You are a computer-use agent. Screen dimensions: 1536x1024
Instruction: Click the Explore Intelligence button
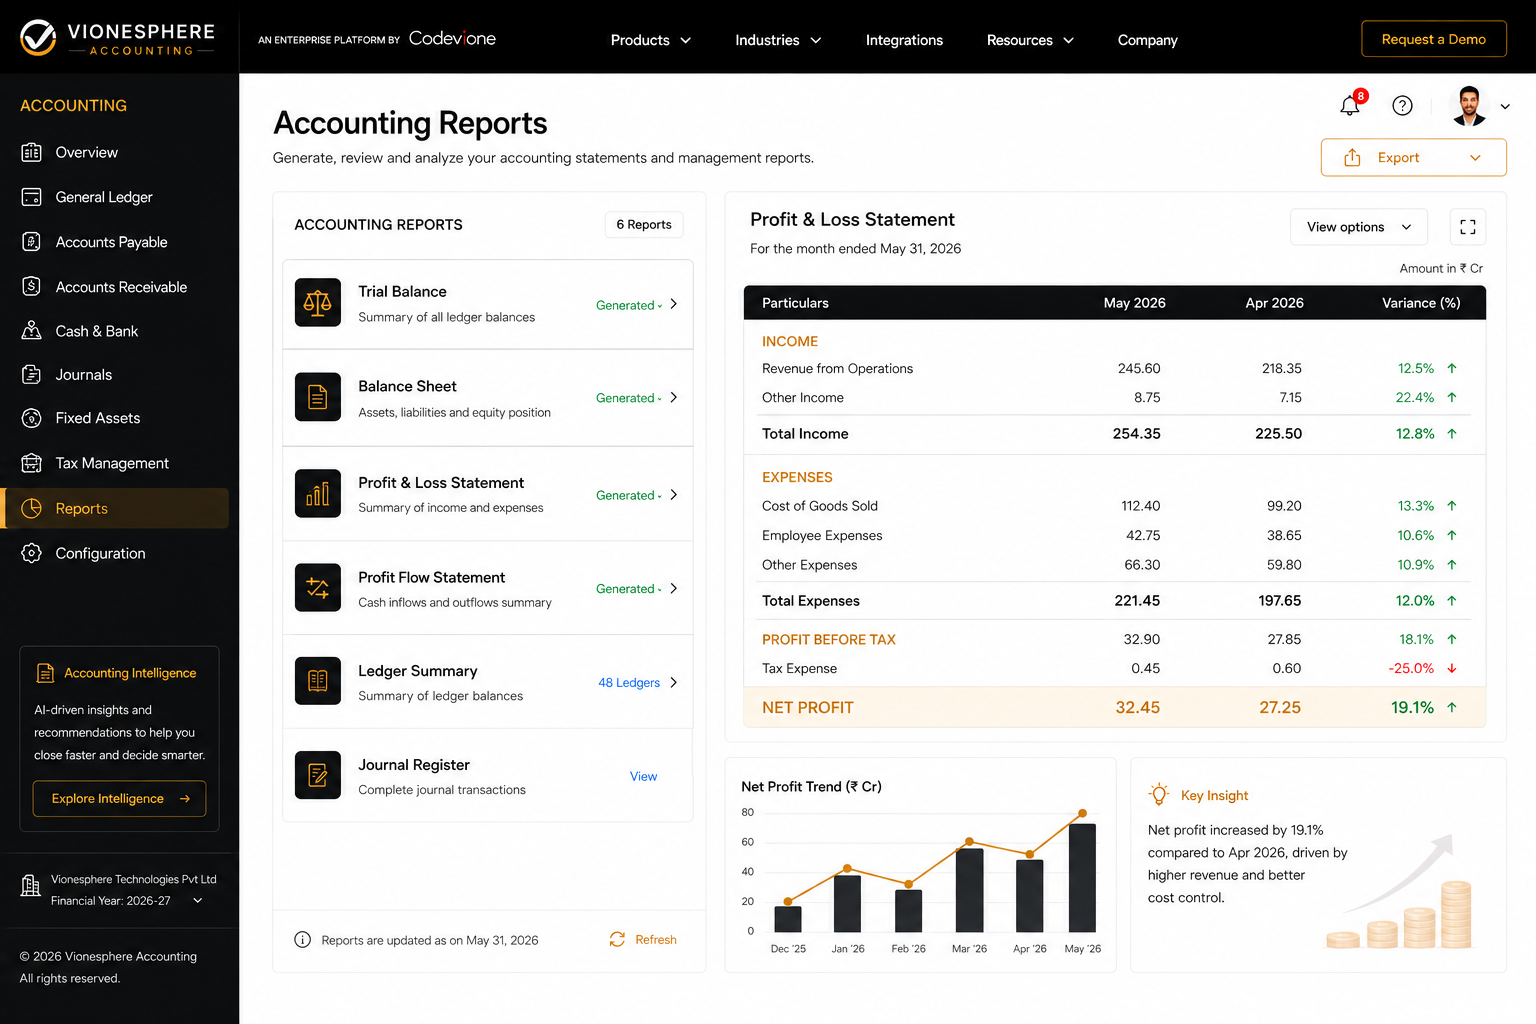[119, 798]
